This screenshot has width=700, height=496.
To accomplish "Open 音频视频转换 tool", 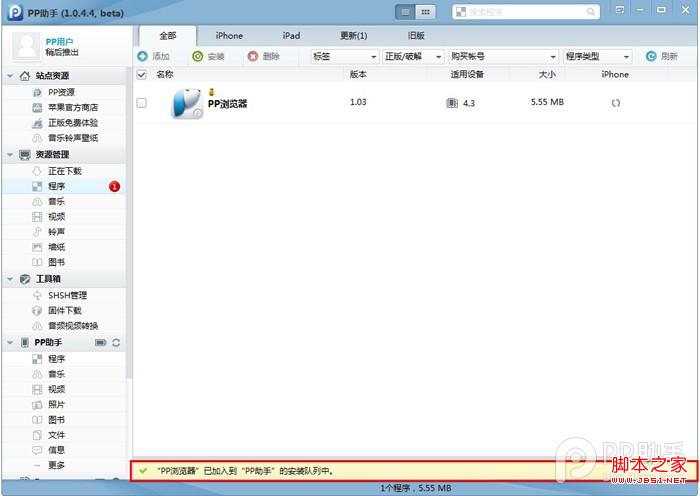I will coord(64,325).
